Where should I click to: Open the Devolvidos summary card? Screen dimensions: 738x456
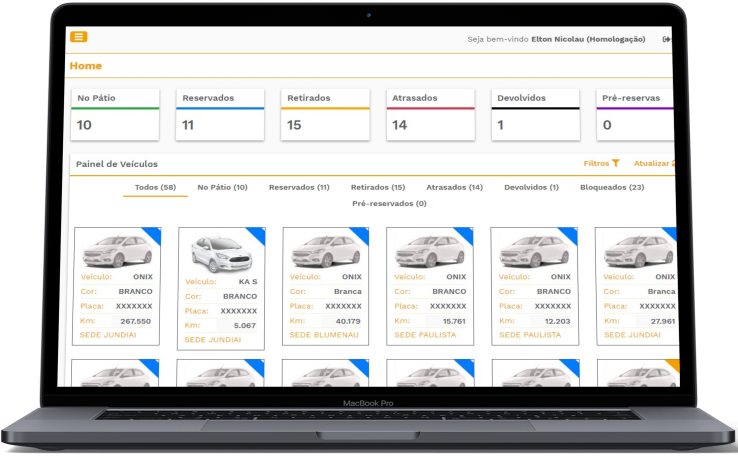point(535,114)
